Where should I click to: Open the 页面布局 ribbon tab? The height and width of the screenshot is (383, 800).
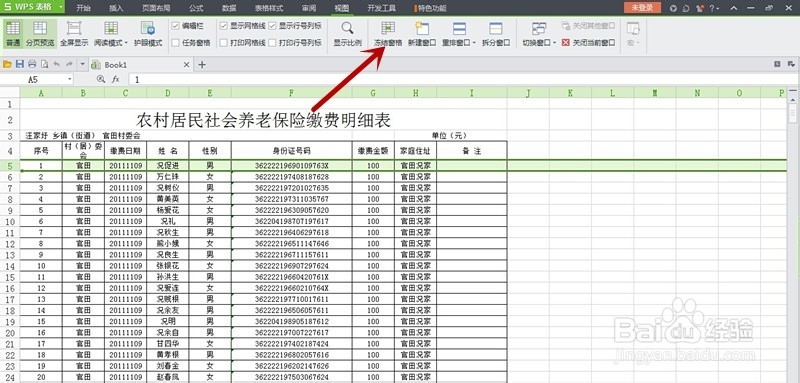[156, 8]
